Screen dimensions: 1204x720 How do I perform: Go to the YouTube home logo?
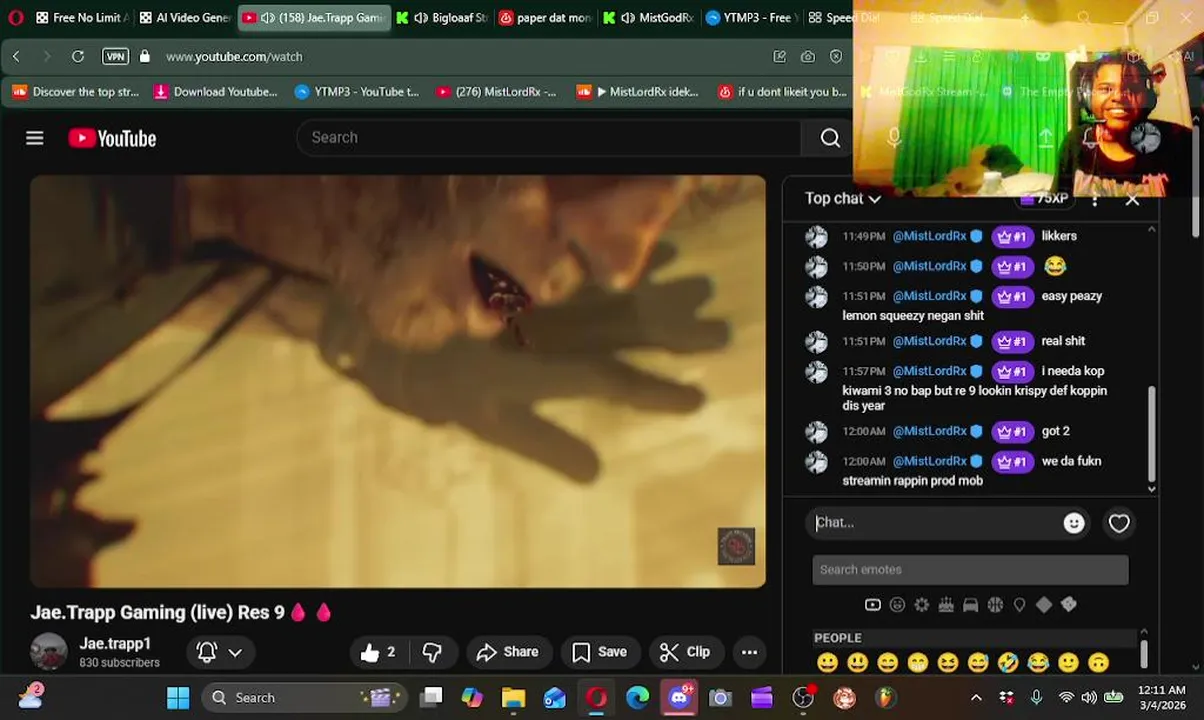pos(112,138)
